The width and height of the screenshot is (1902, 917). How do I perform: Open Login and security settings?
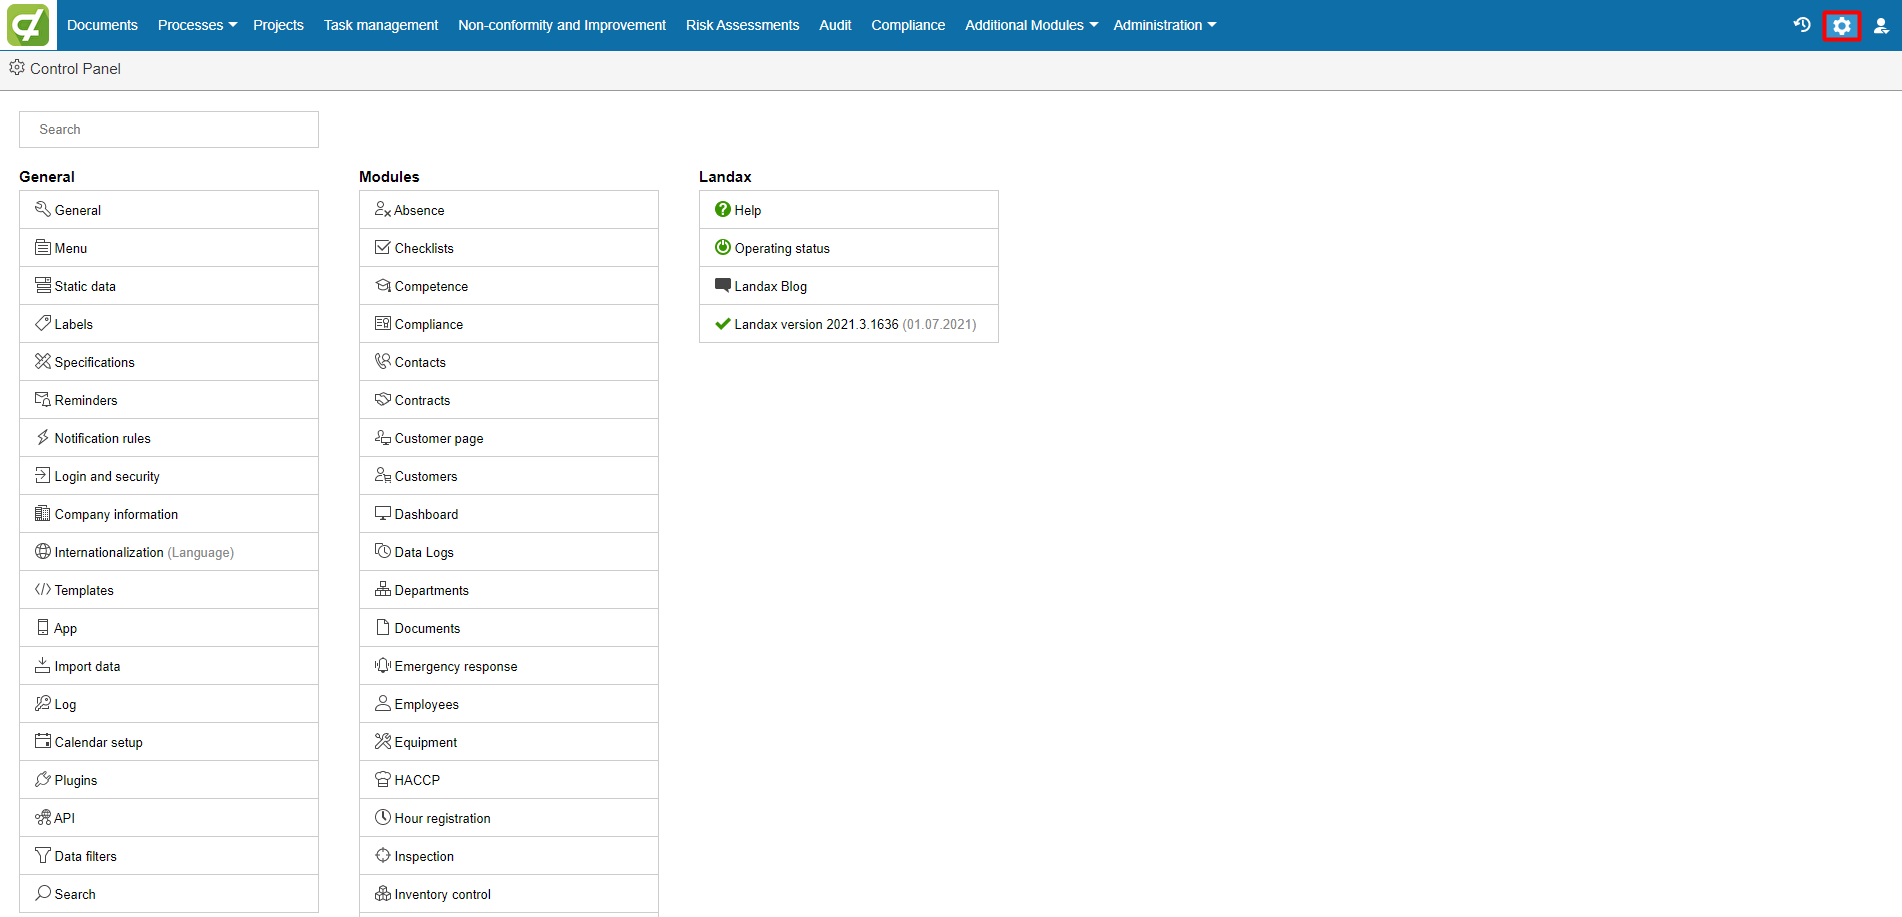point(107,477)
